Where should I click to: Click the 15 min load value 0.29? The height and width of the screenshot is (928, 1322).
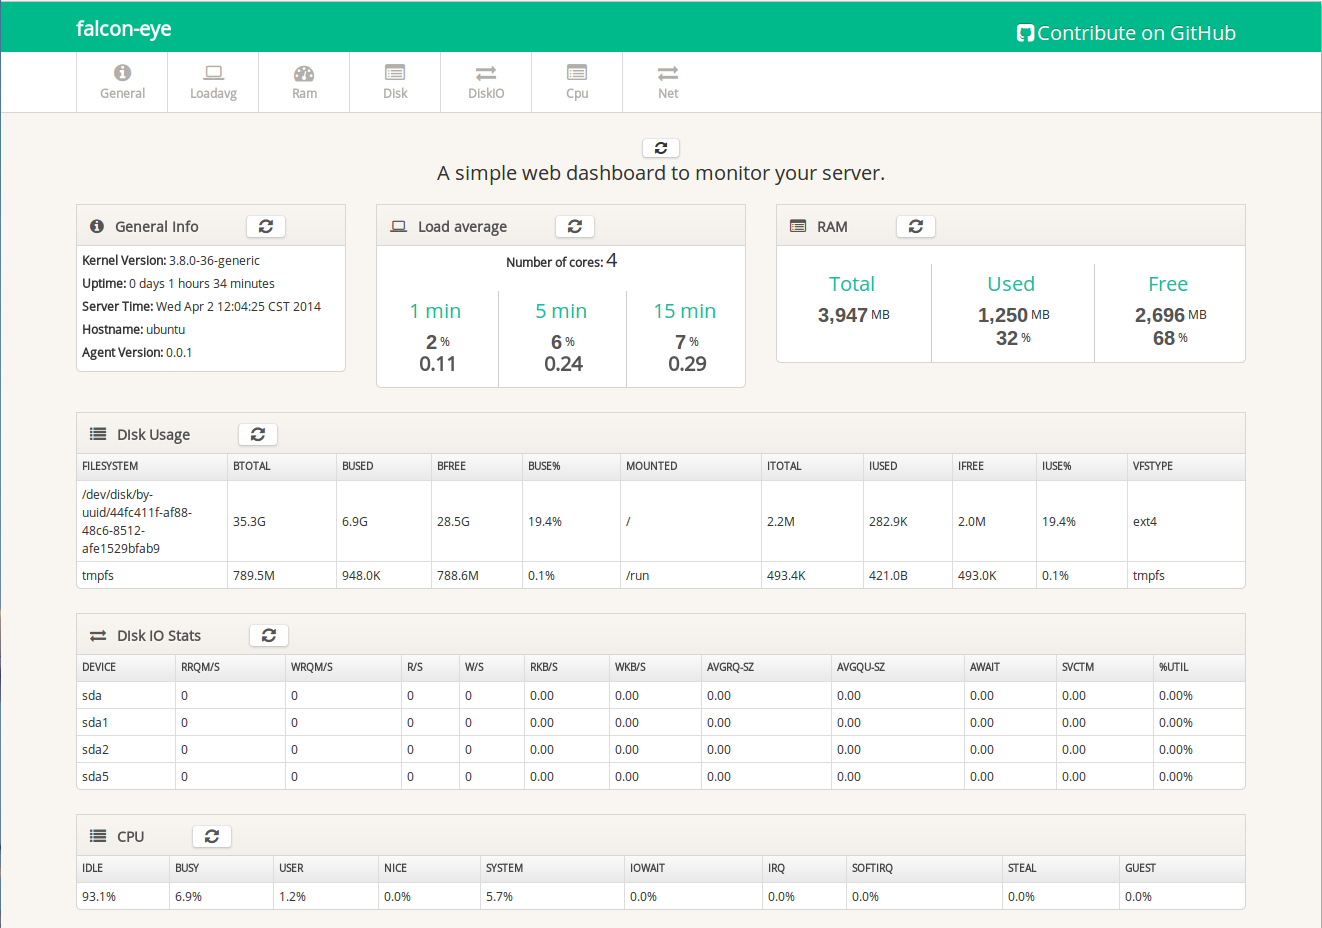click(688, 364)
